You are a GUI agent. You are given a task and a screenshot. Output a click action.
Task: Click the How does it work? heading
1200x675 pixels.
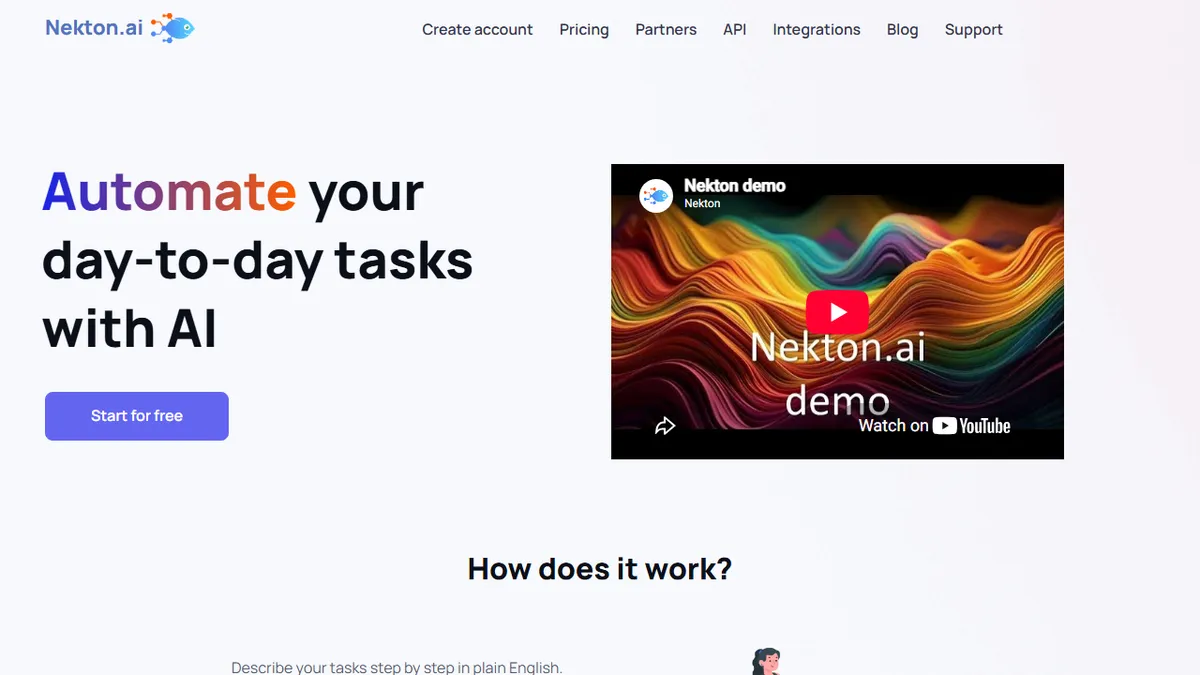point(600,569)
